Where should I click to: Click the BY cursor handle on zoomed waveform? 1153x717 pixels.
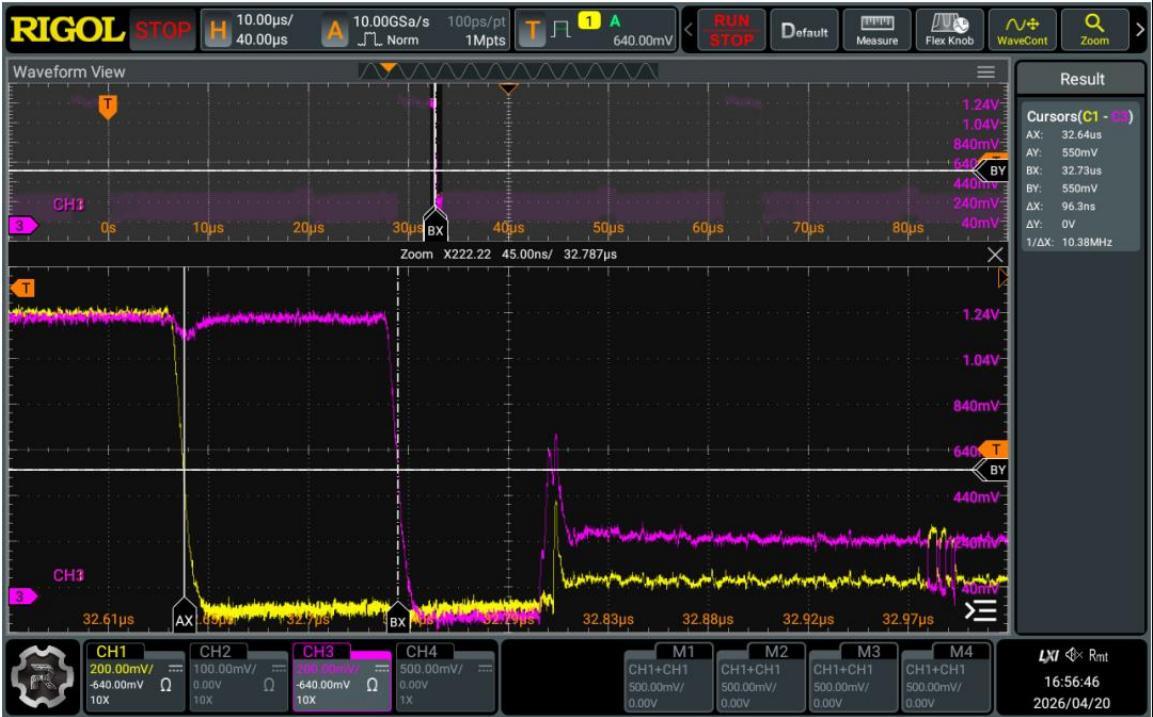coord(993,470)
